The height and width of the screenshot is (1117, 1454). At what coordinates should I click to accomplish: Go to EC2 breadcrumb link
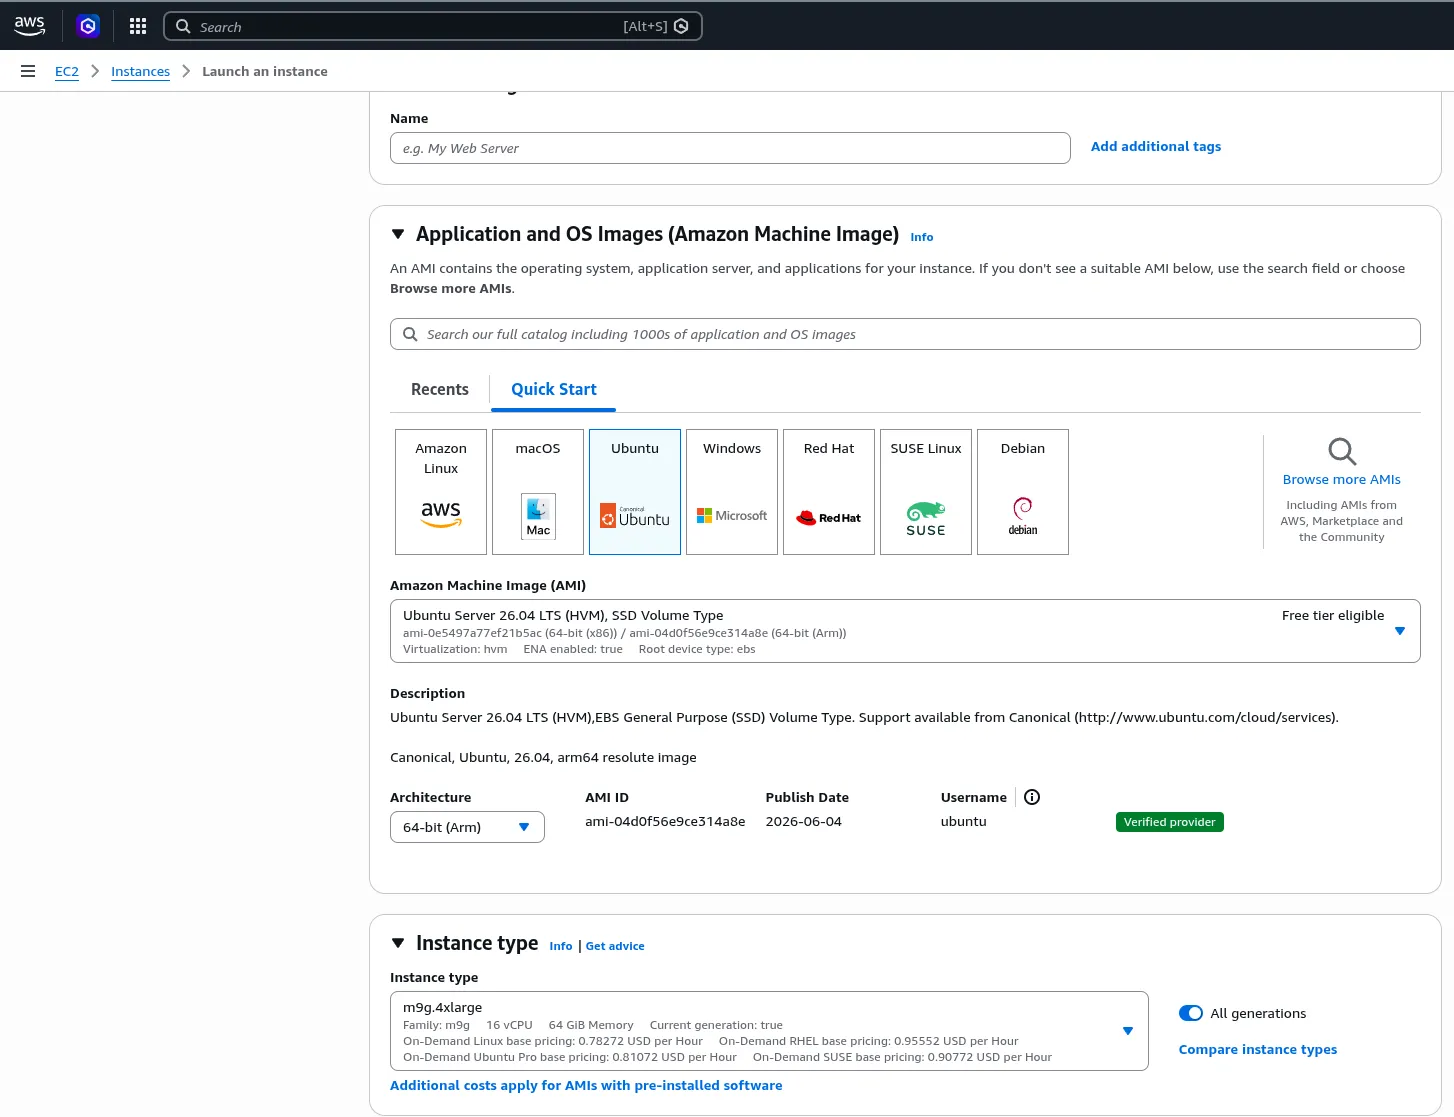pos(67,71)
